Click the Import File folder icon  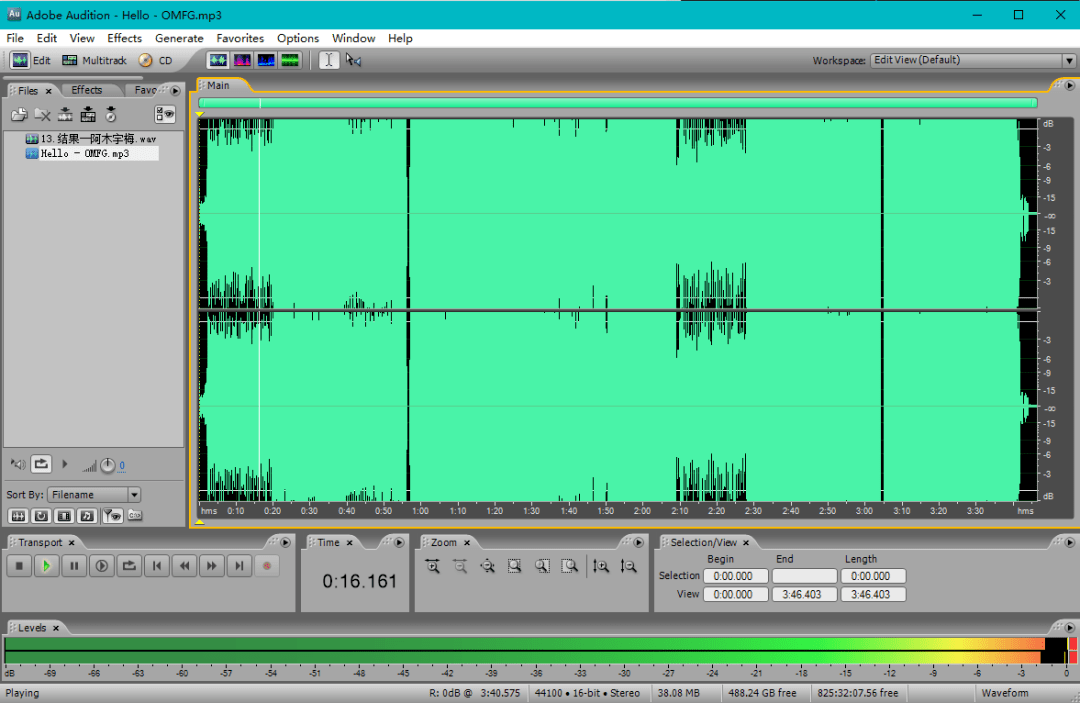click(x=19, y=115)
